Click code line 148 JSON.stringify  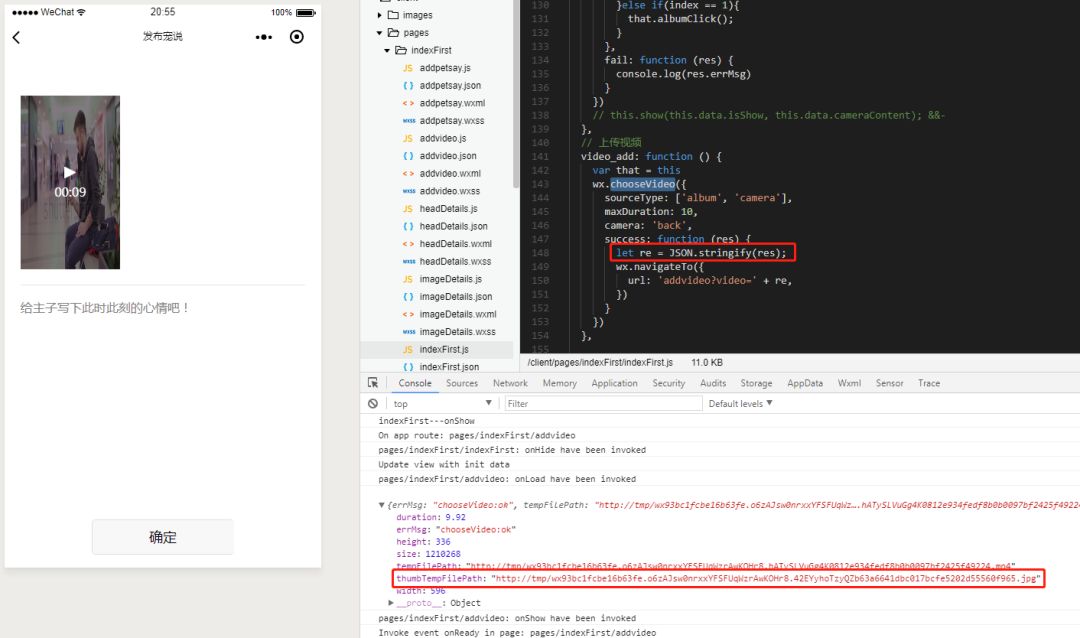point(701,253)
